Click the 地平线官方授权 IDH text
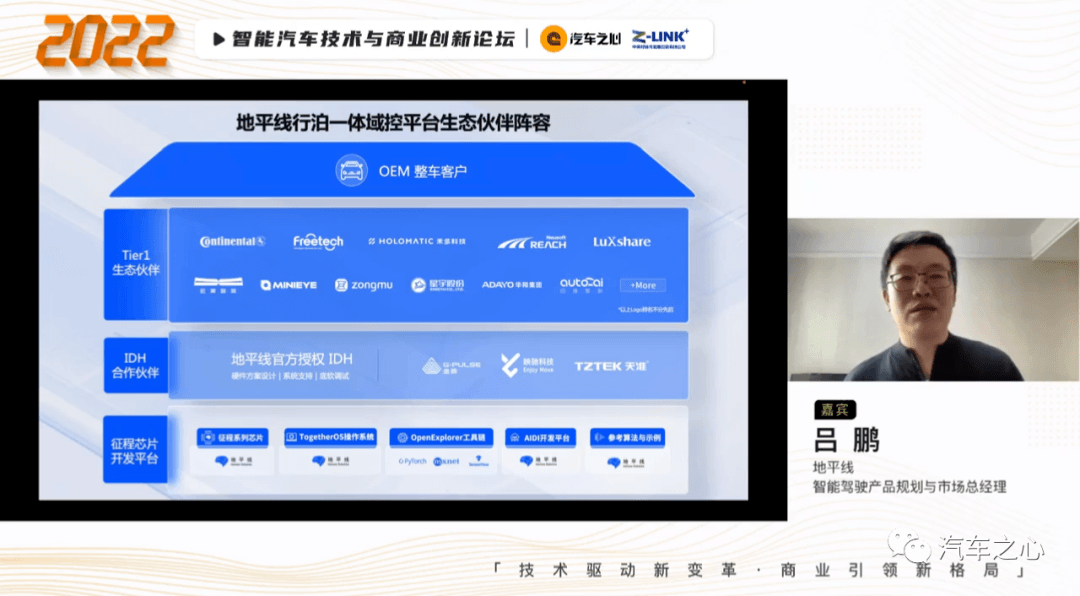Image resolution: width=1080 pixels, height=596 pixels. point(291,359)
